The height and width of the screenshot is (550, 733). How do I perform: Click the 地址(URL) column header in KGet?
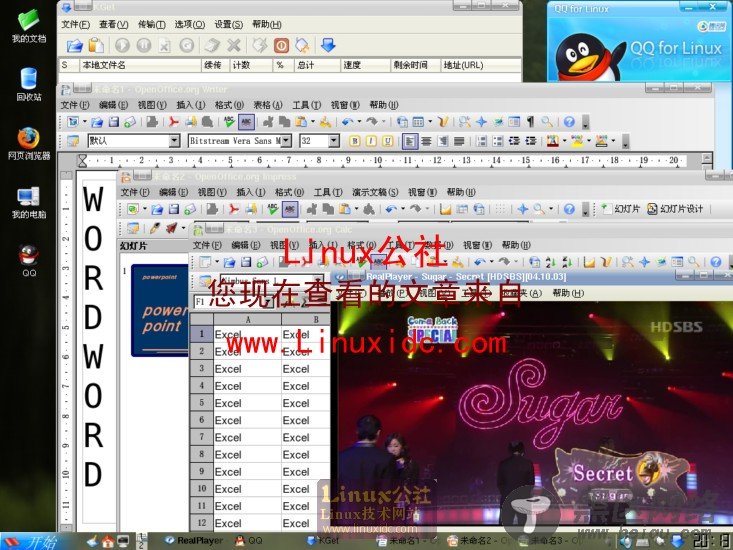481,65
